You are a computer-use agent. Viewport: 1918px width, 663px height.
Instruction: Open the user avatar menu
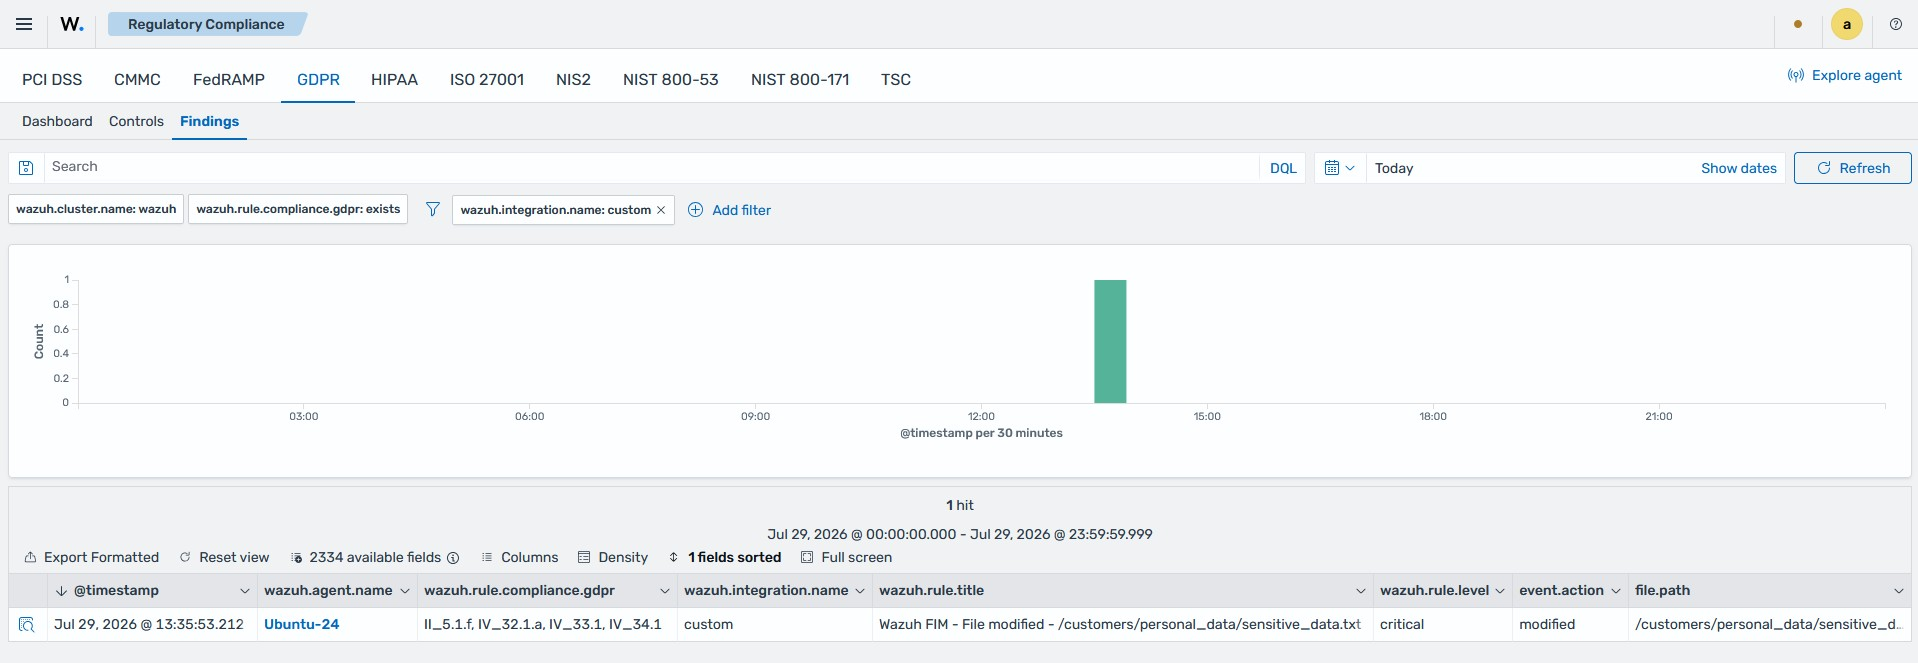pyautogui.click(x=1847, y=24)
